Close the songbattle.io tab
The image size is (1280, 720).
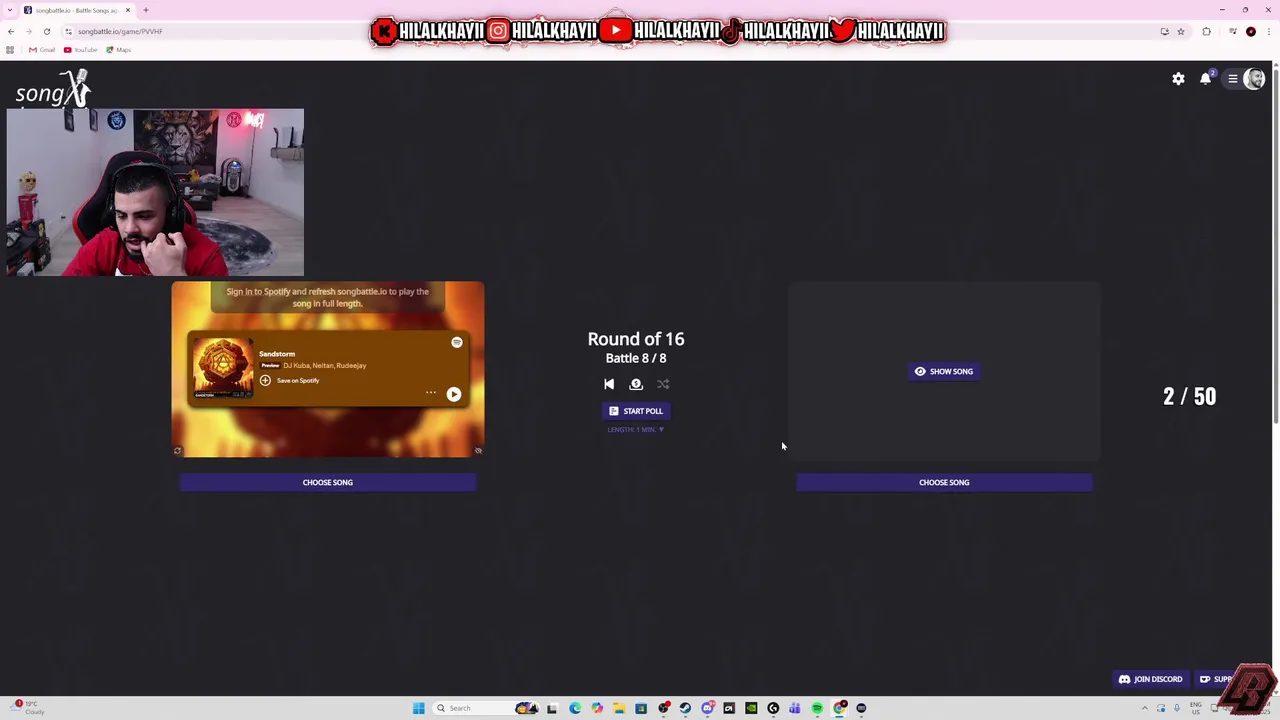pos(128,10)
